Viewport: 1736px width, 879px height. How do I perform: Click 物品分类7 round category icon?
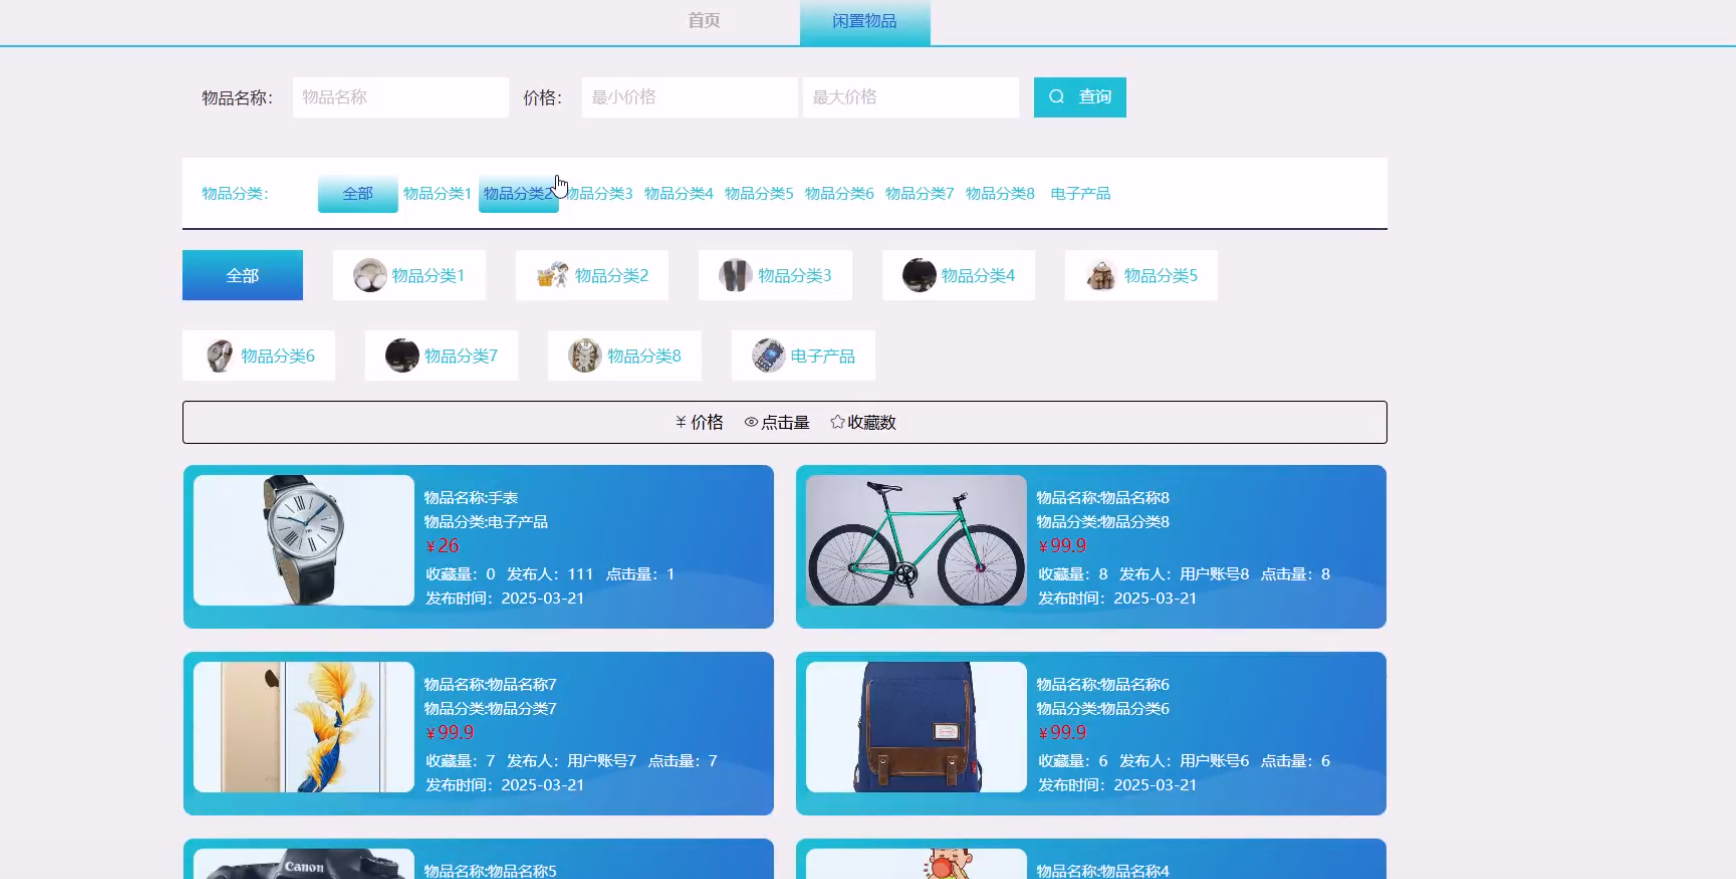(402, 355)
